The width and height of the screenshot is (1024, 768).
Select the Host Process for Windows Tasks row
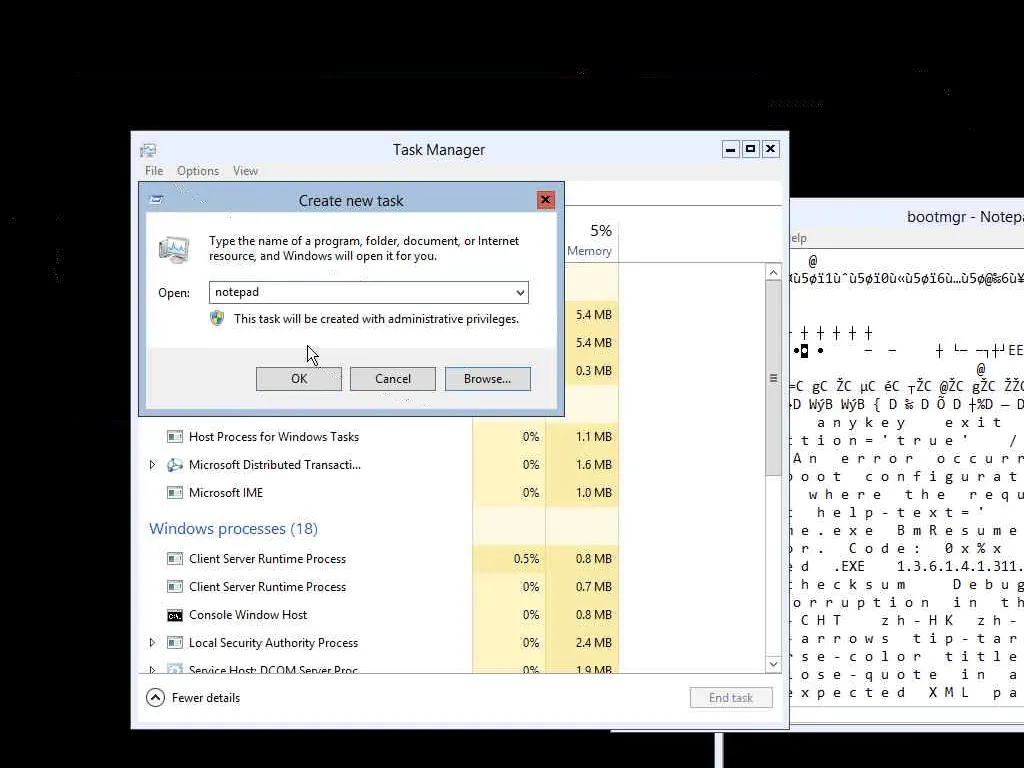pyautogui.click(x=379, y=437)
